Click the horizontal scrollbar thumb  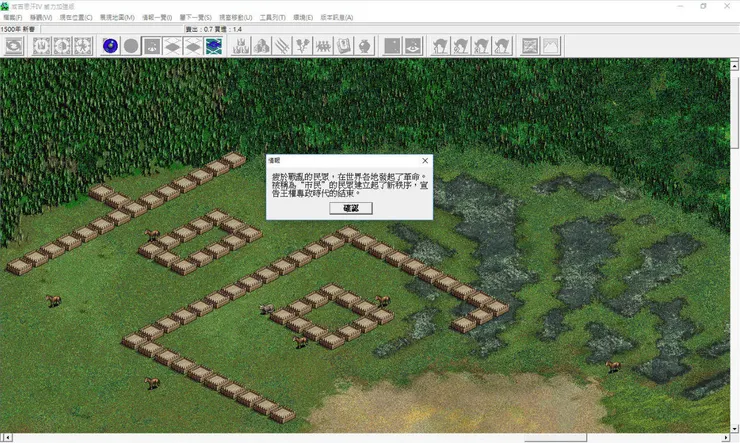pyautogui.click(x=555, y=438)
